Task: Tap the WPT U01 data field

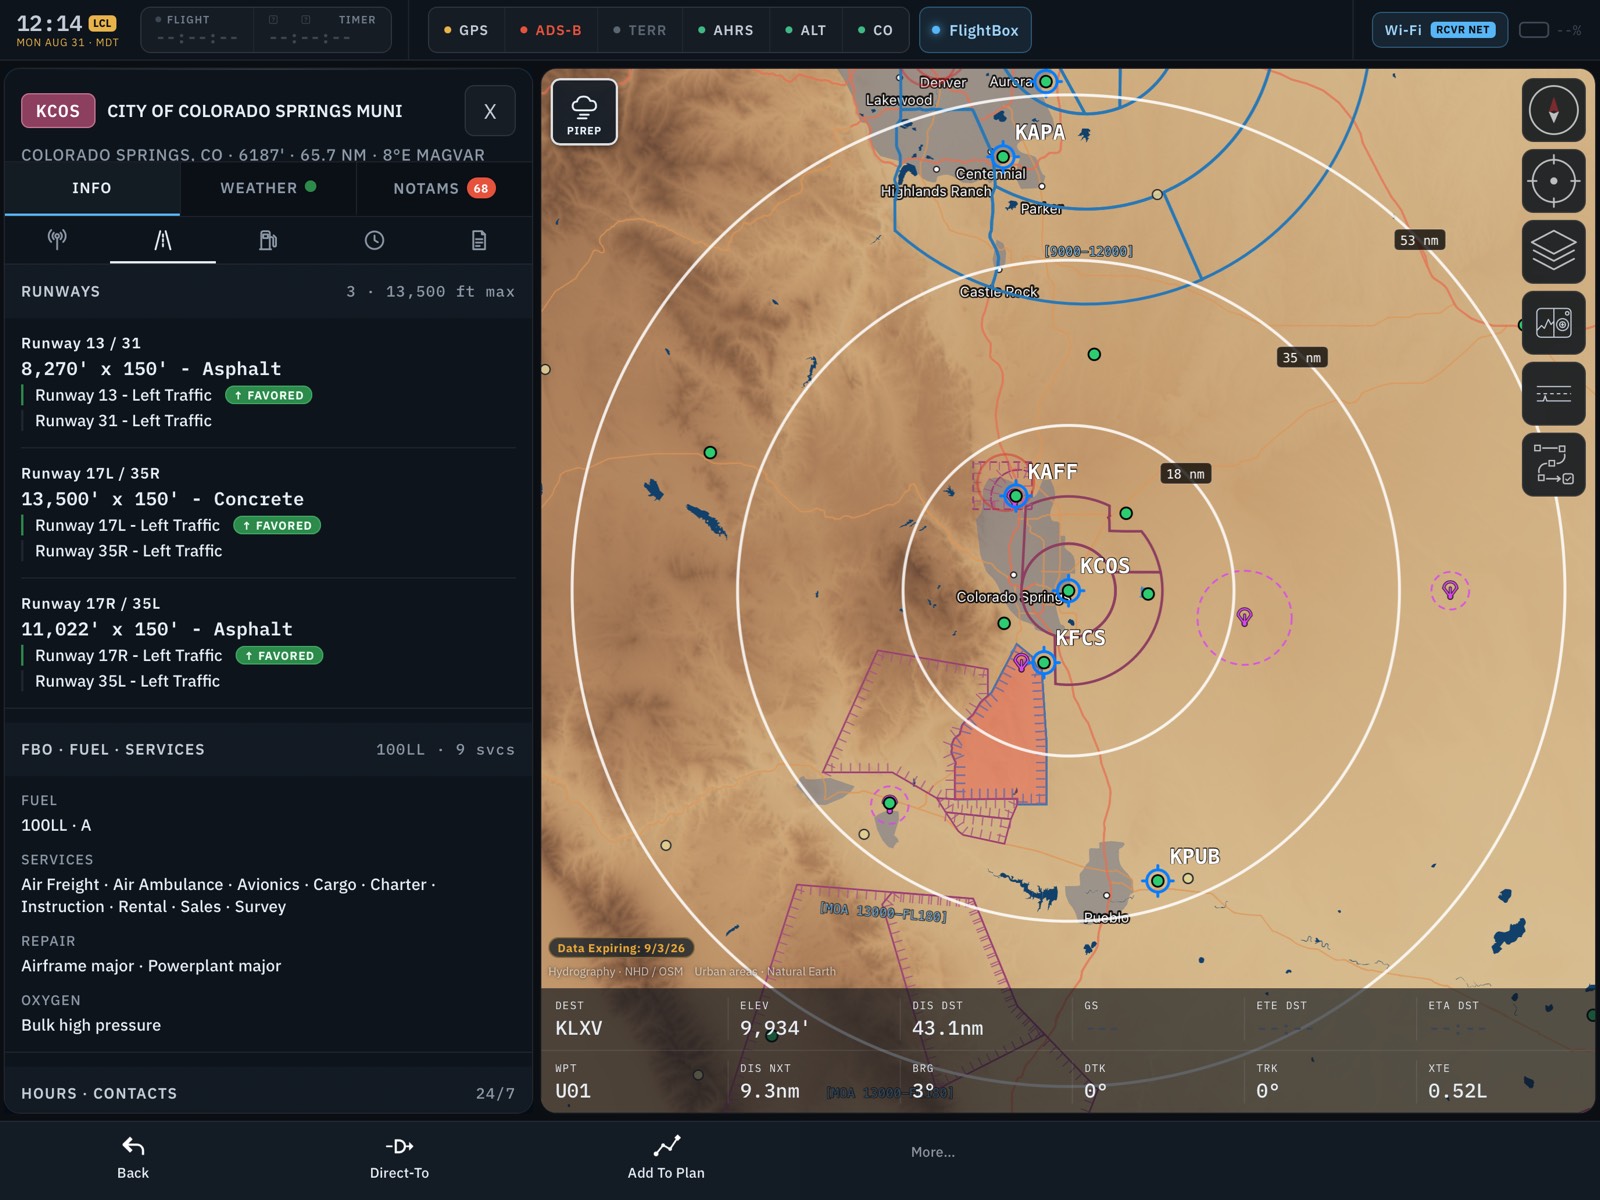Action: pos(635,1082)
